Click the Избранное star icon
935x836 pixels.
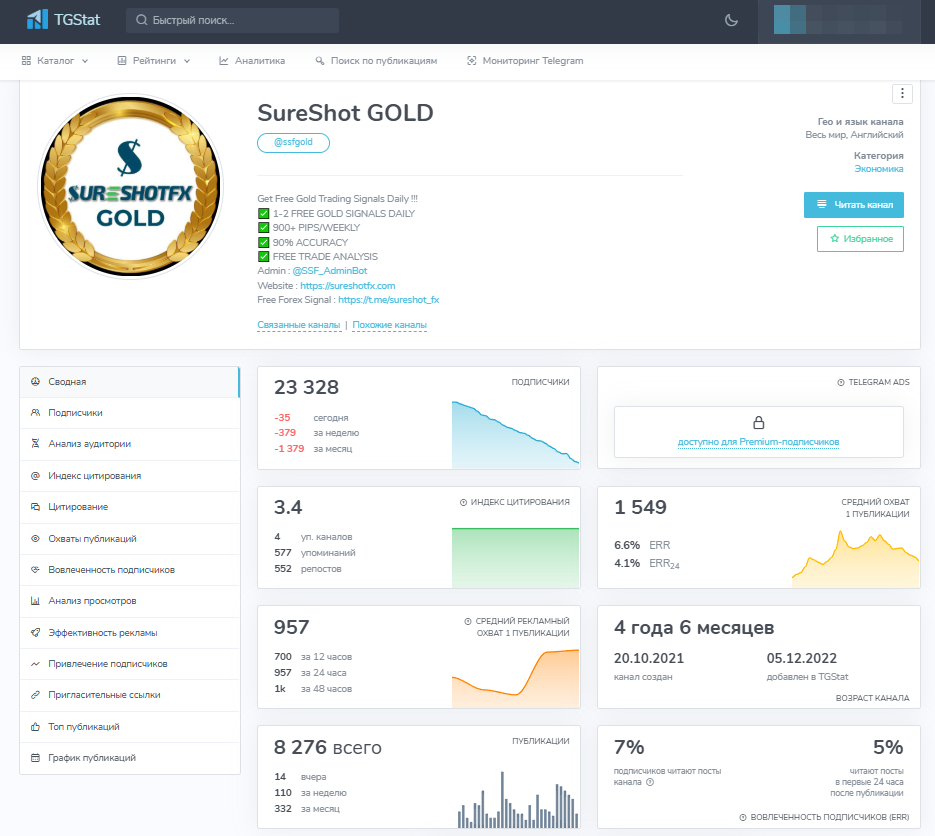835,239
